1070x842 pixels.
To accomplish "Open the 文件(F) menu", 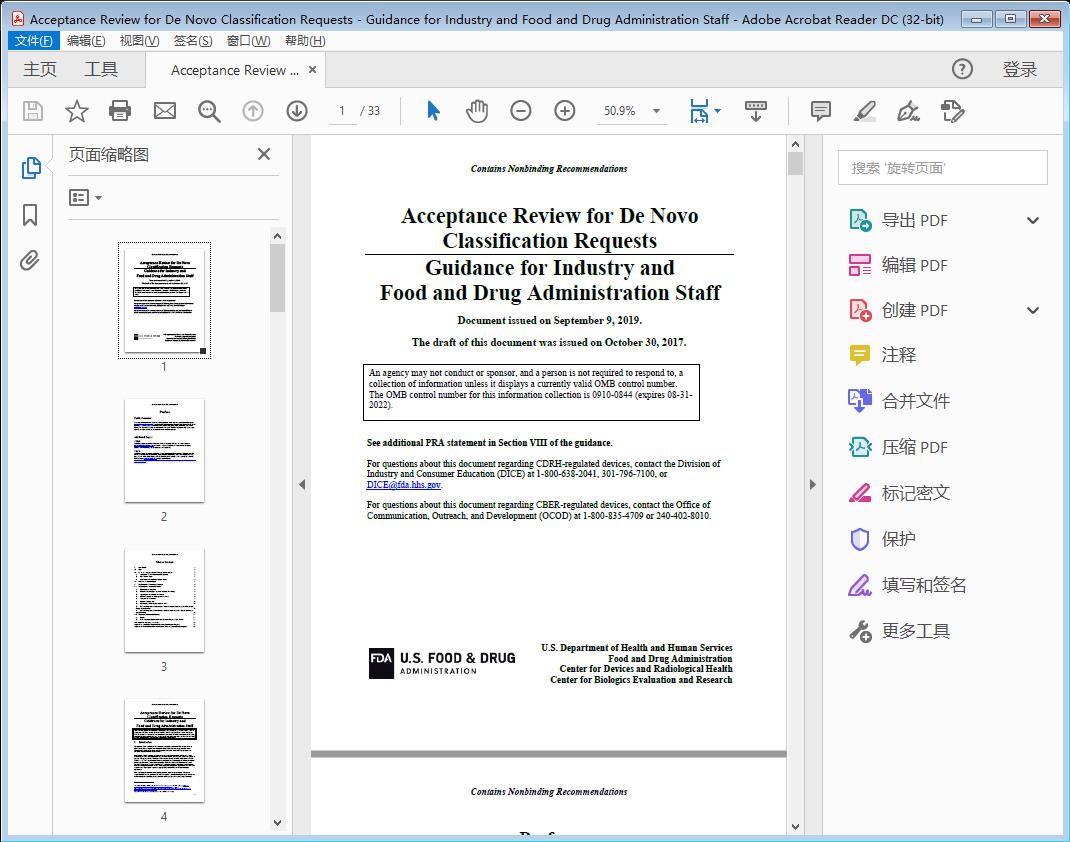I will [33, 40].
